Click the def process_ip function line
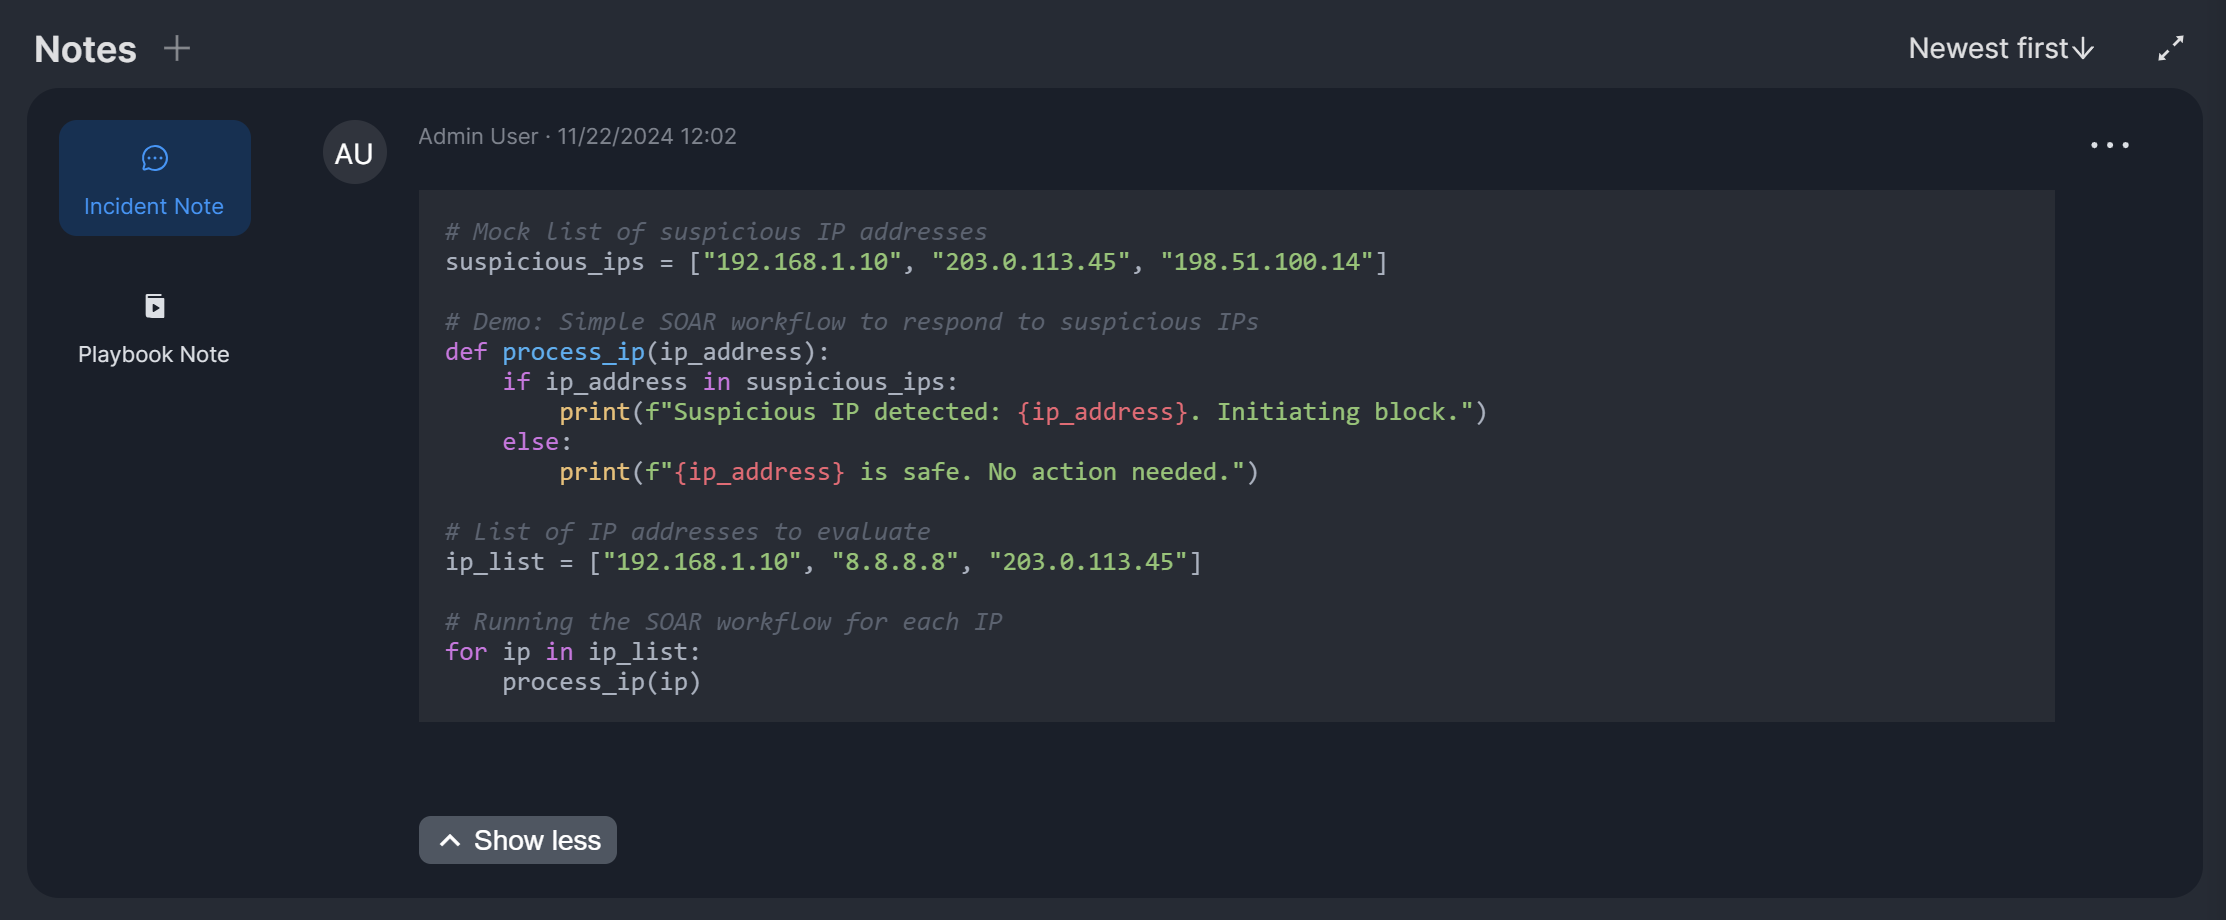 [636, 352]
